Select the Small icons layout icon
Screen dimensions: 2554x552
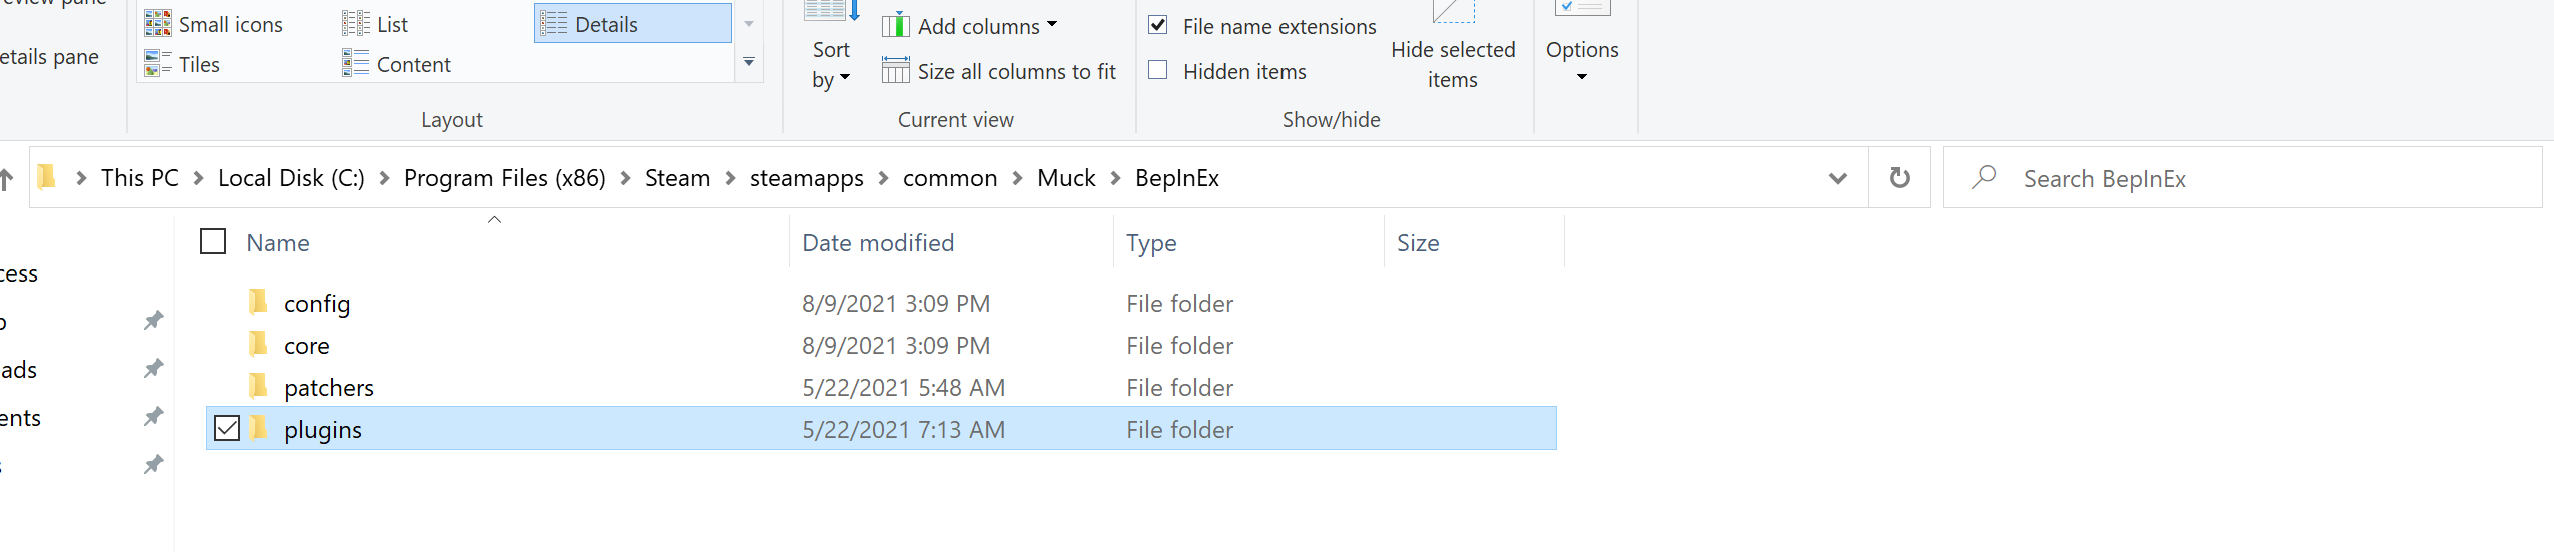[158, 24]
